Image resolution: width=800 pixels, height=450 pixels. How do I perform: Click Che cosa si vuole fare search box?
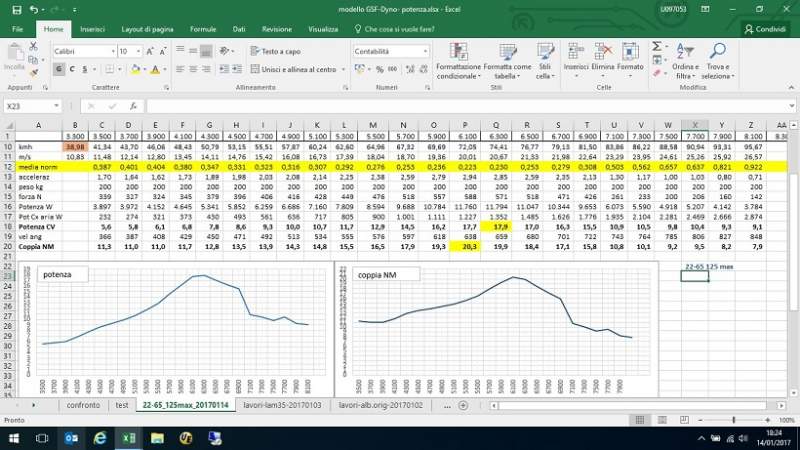tap(394, 29)
